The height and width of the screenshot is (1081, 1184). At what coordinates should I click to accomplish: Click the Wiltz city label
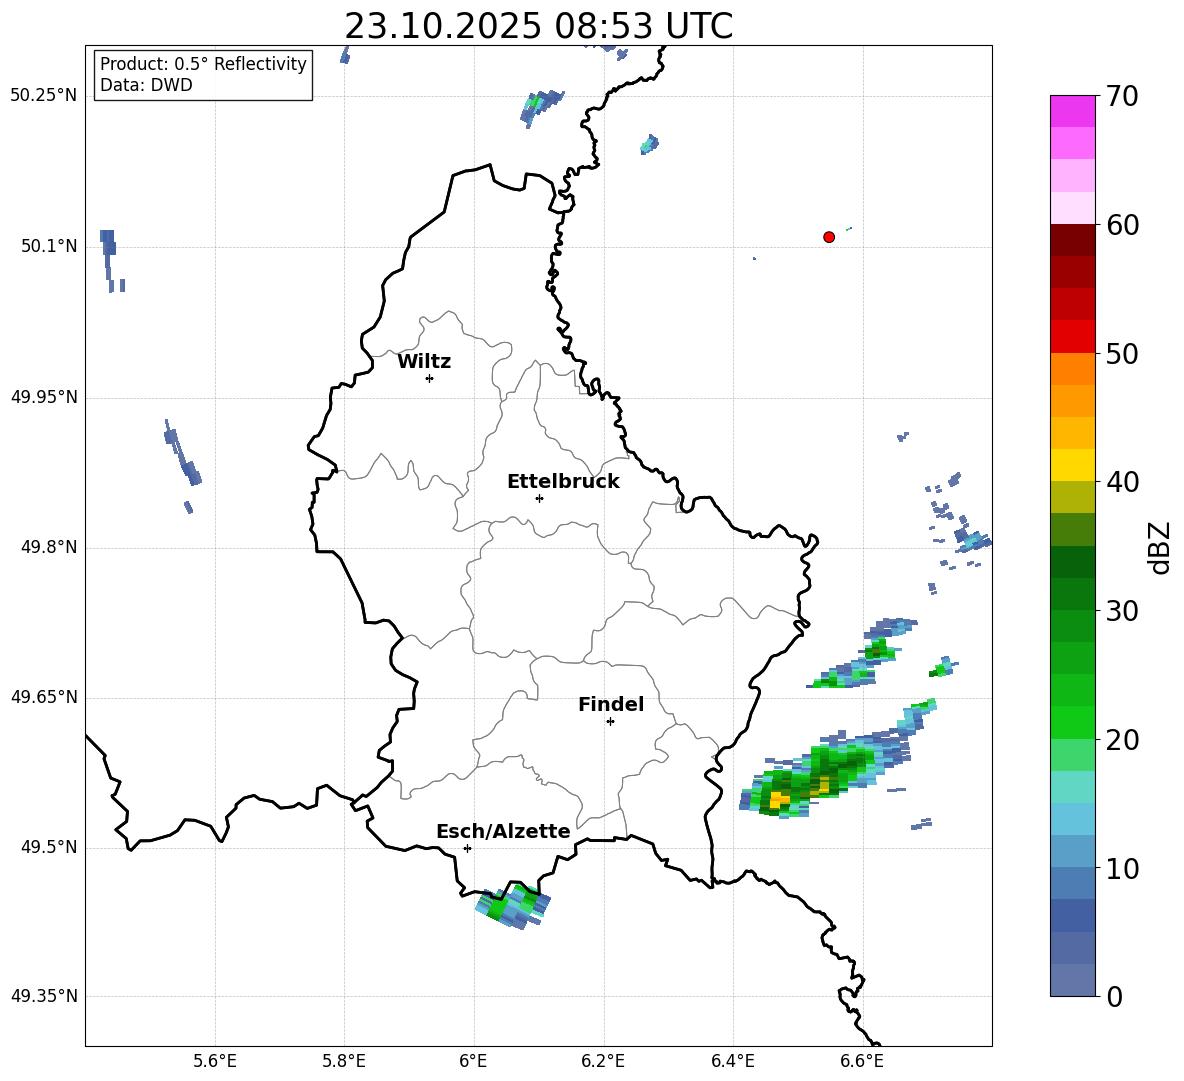coord(424,362)
